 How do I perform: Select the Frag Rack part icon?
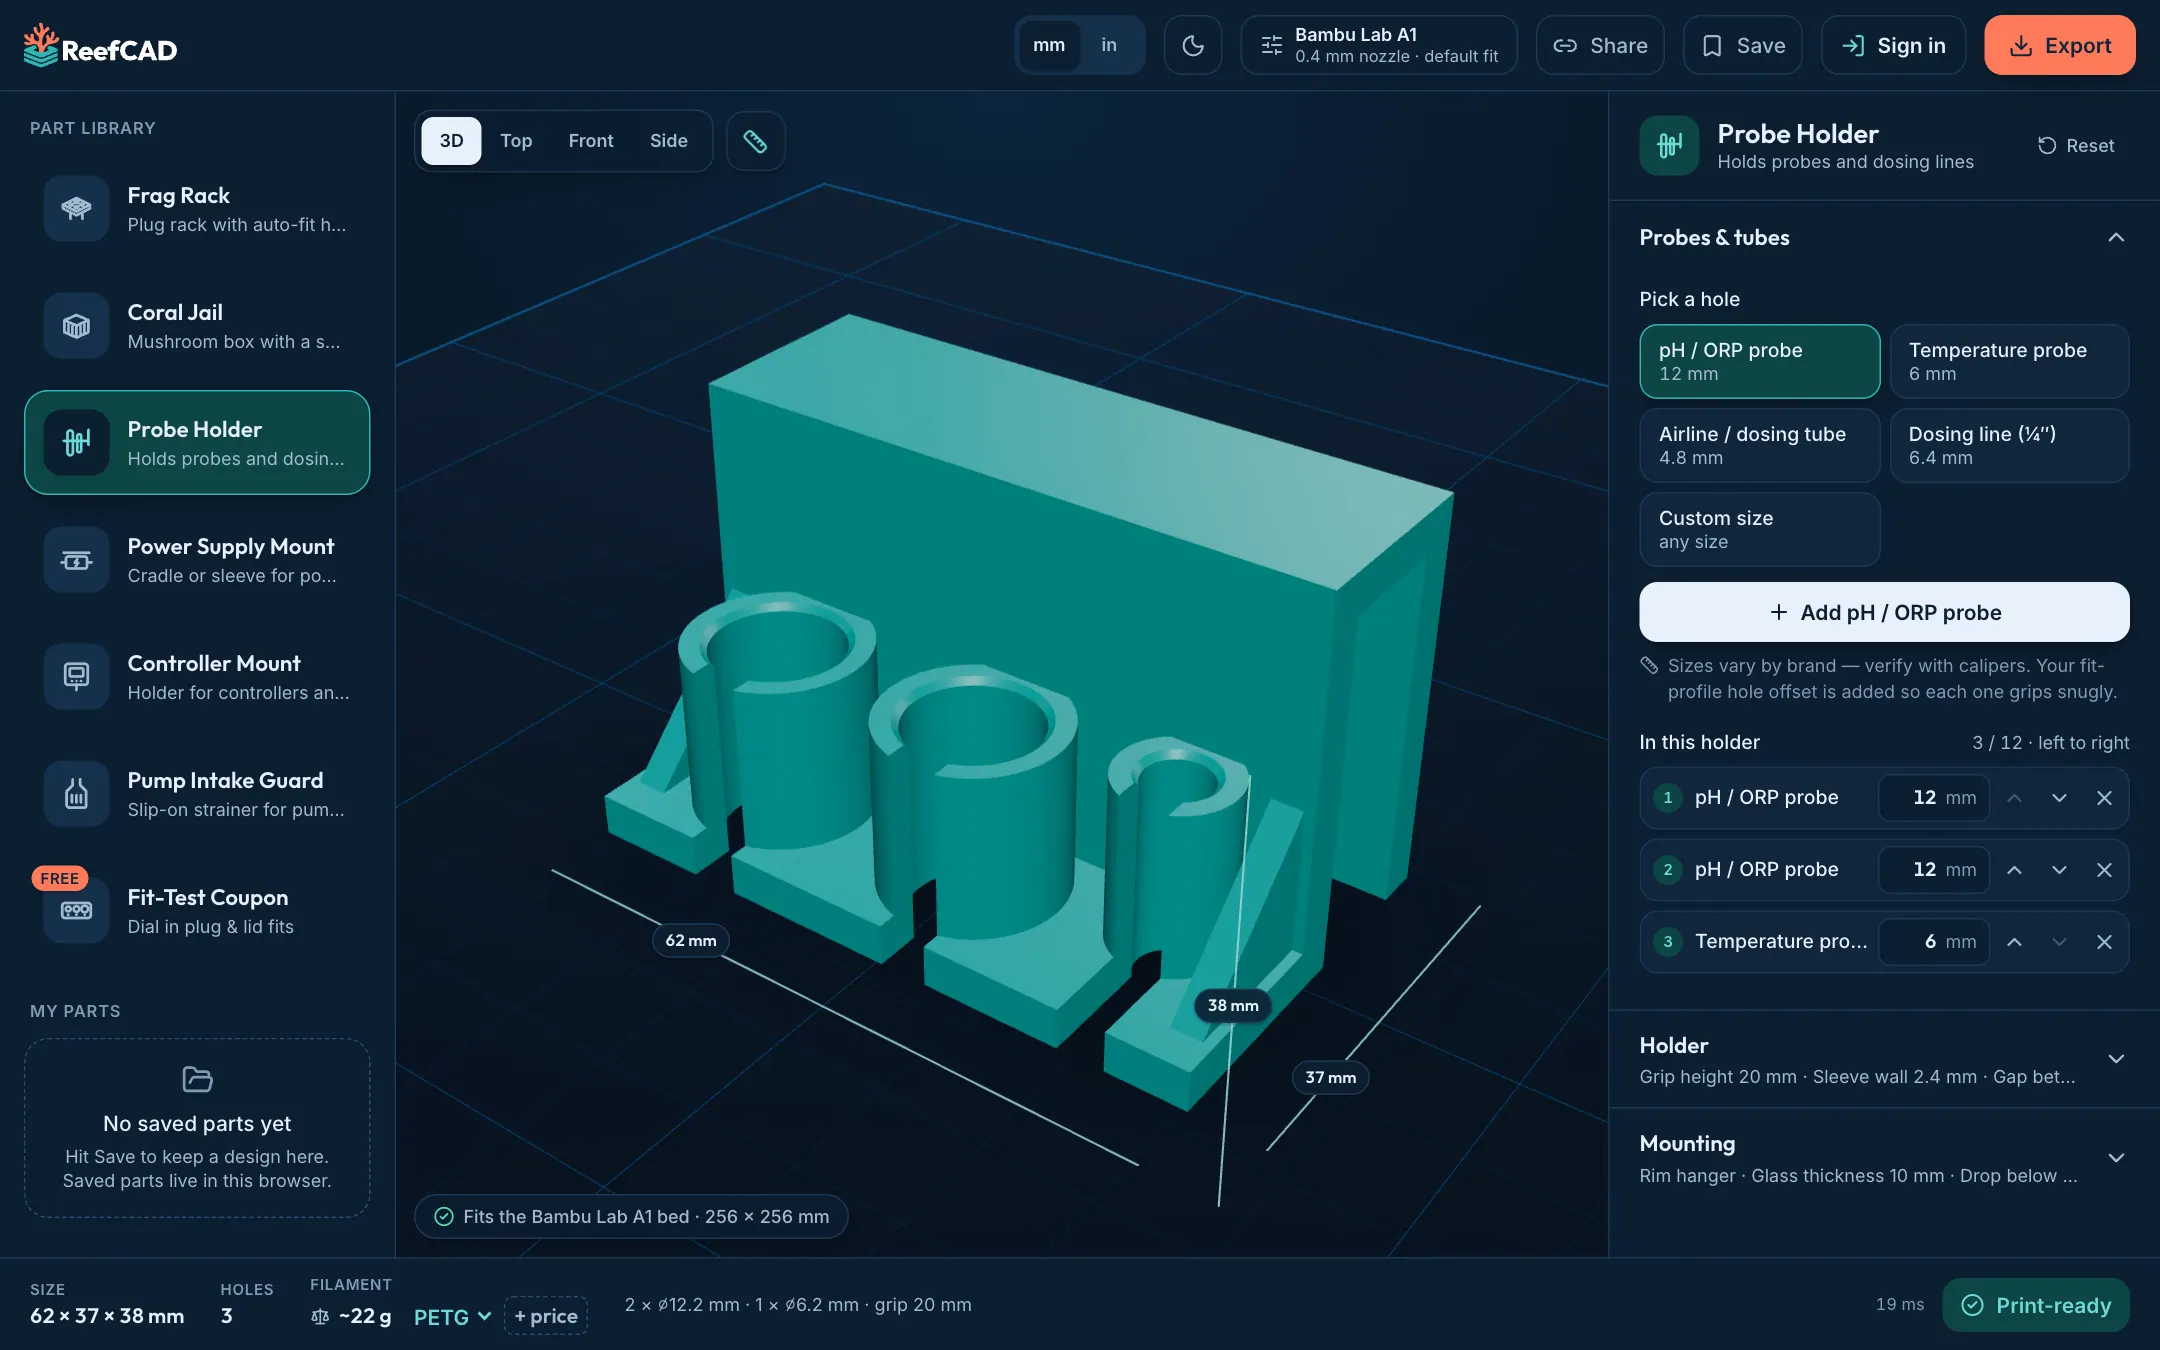(x=76, y=208)
